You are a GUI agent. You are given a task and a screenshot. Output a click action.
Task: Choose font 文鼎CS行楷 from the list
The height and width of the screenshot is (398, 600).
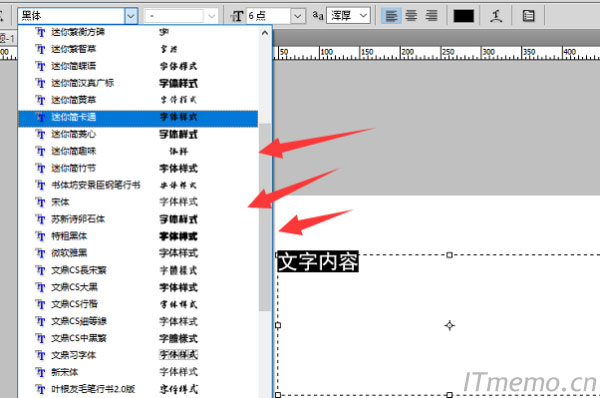(x=138, y=304)
